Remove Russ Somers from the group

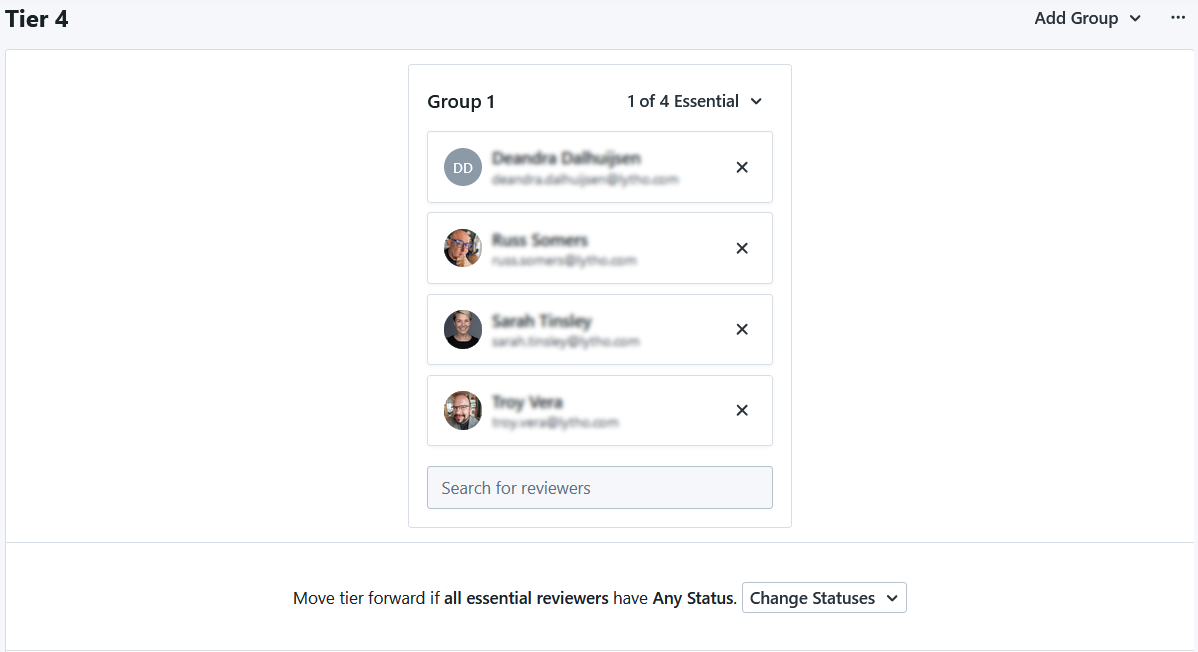point(742,248)
